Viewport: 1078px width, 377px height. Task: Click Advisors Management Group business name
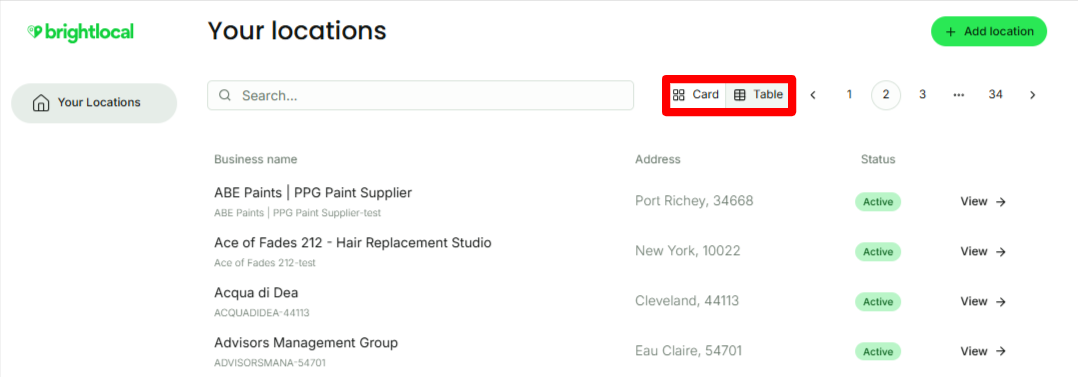[x=306, y=343]
